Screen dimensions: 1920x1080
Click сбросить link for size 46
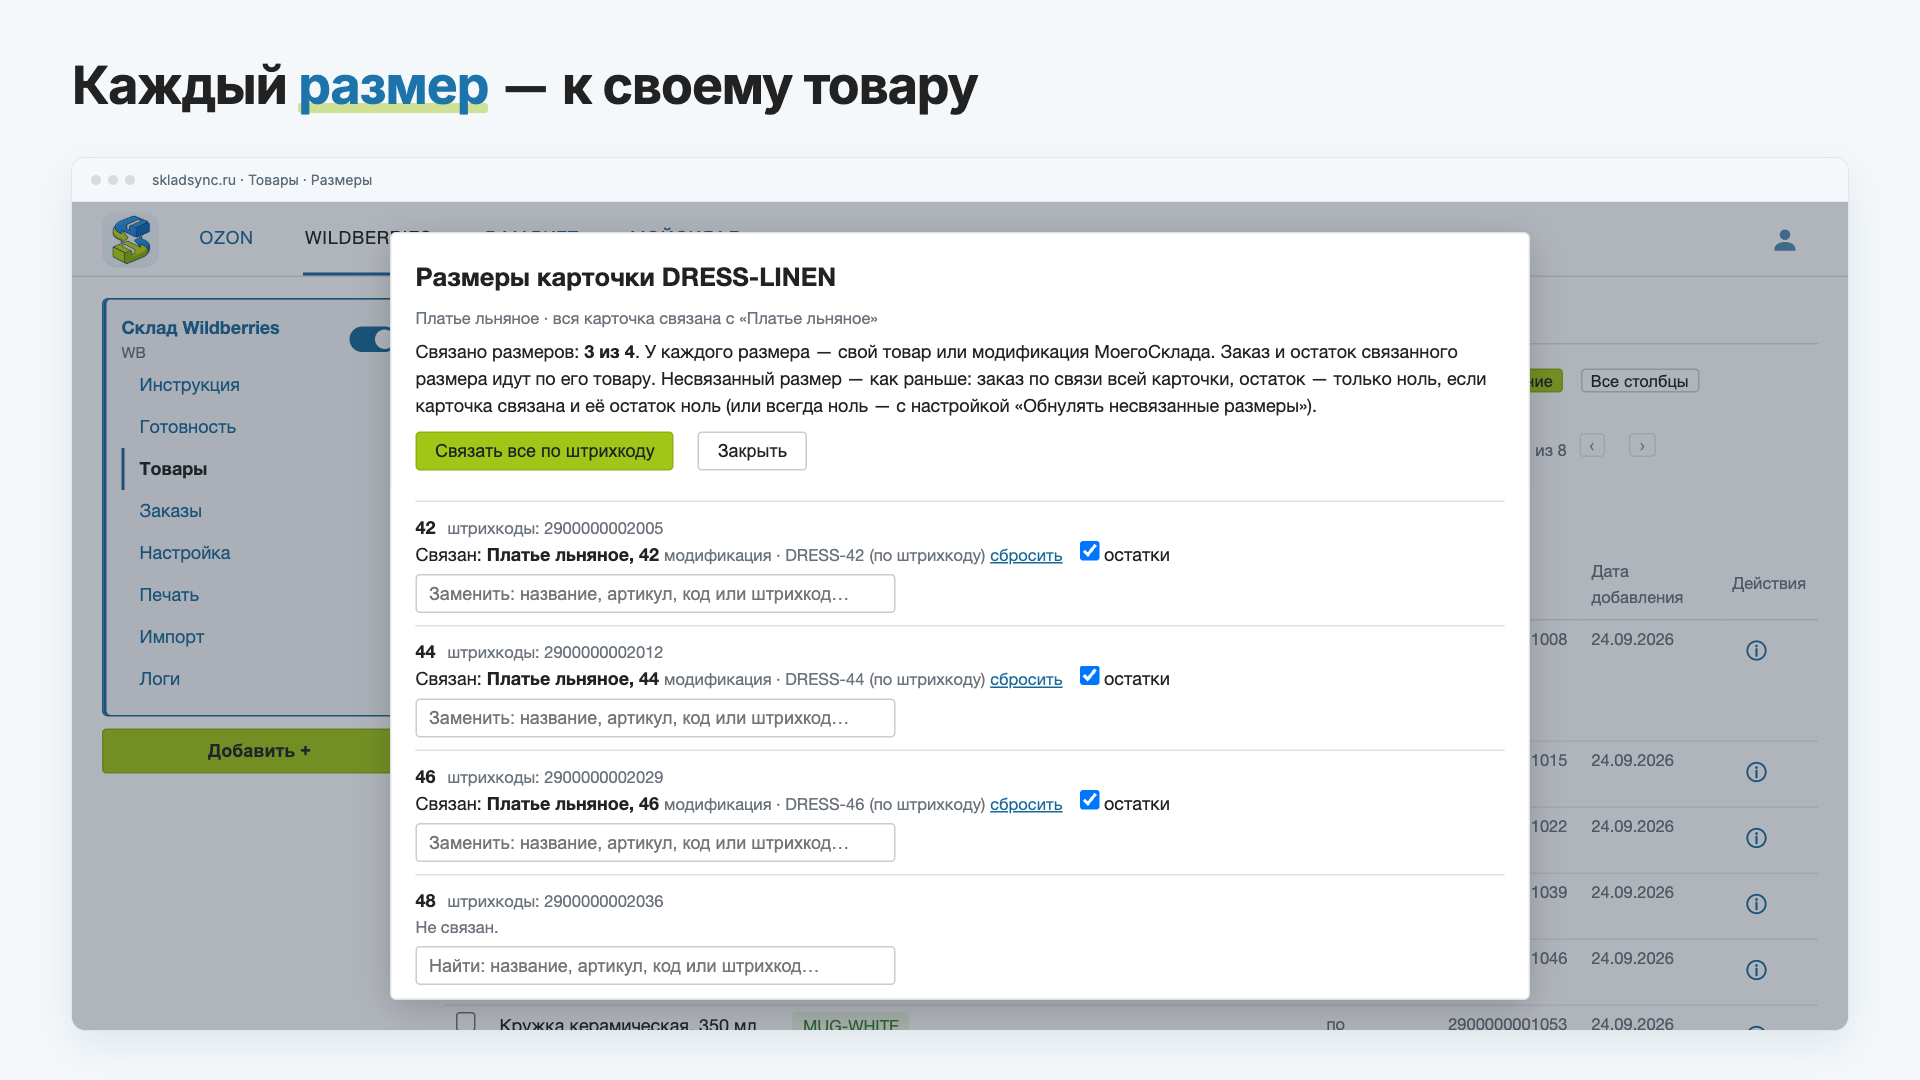[1026, 804]
